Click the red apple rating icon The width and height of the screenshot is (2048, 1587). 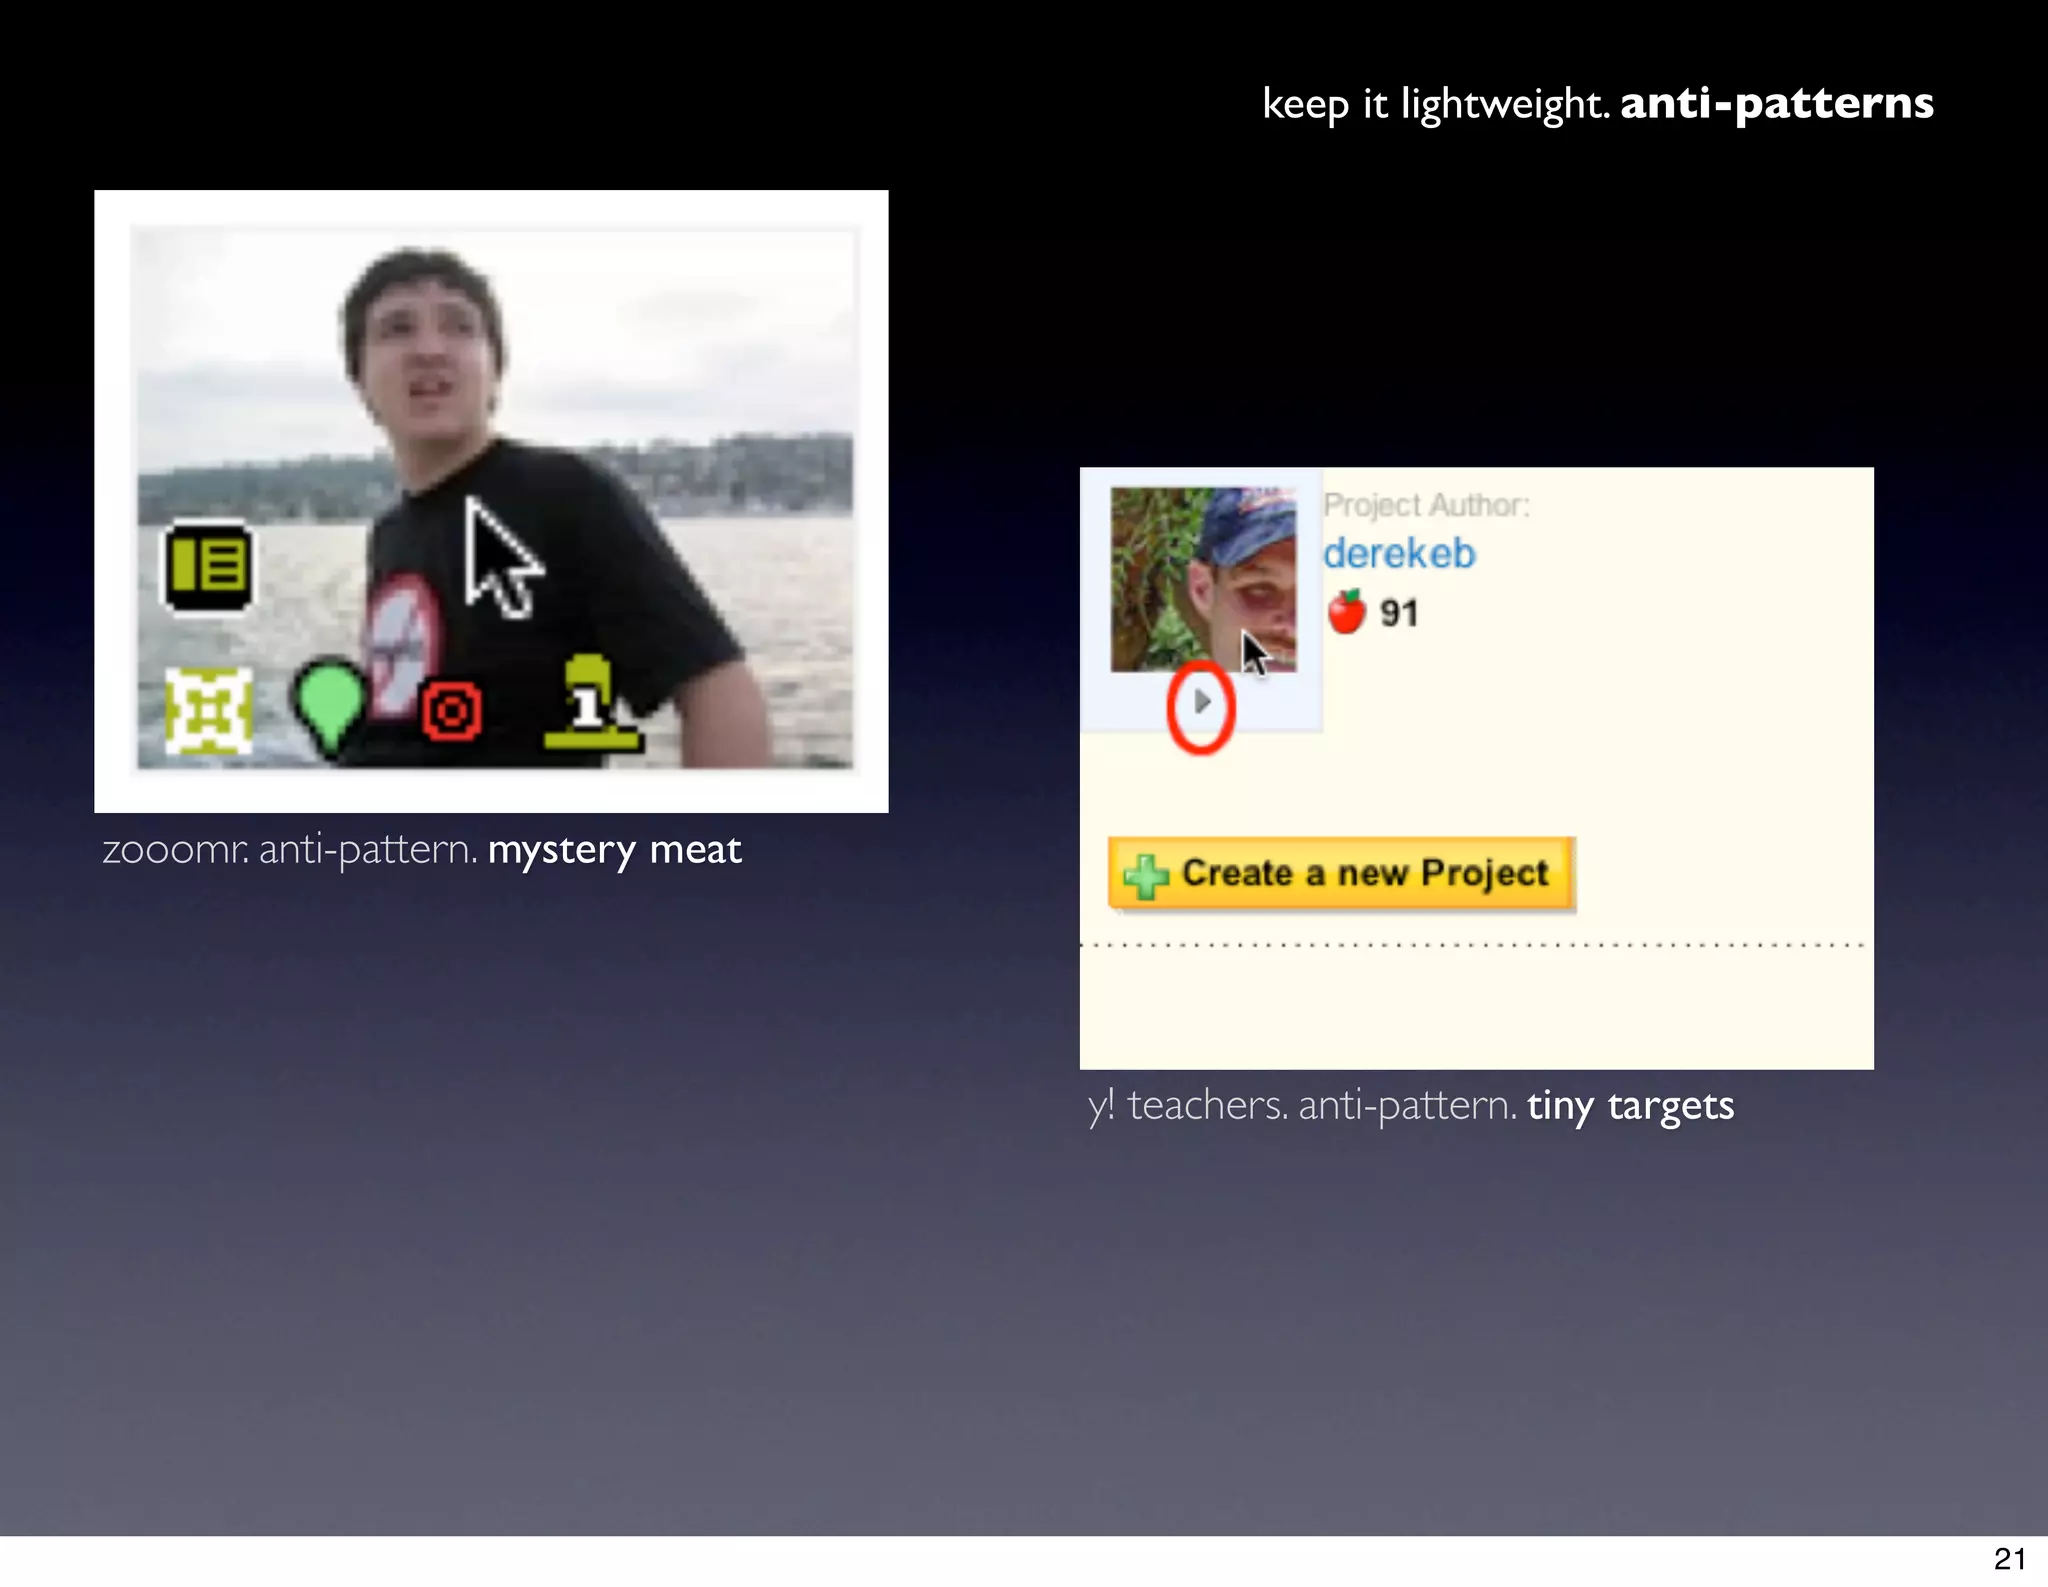click(x=1347, y=611)
